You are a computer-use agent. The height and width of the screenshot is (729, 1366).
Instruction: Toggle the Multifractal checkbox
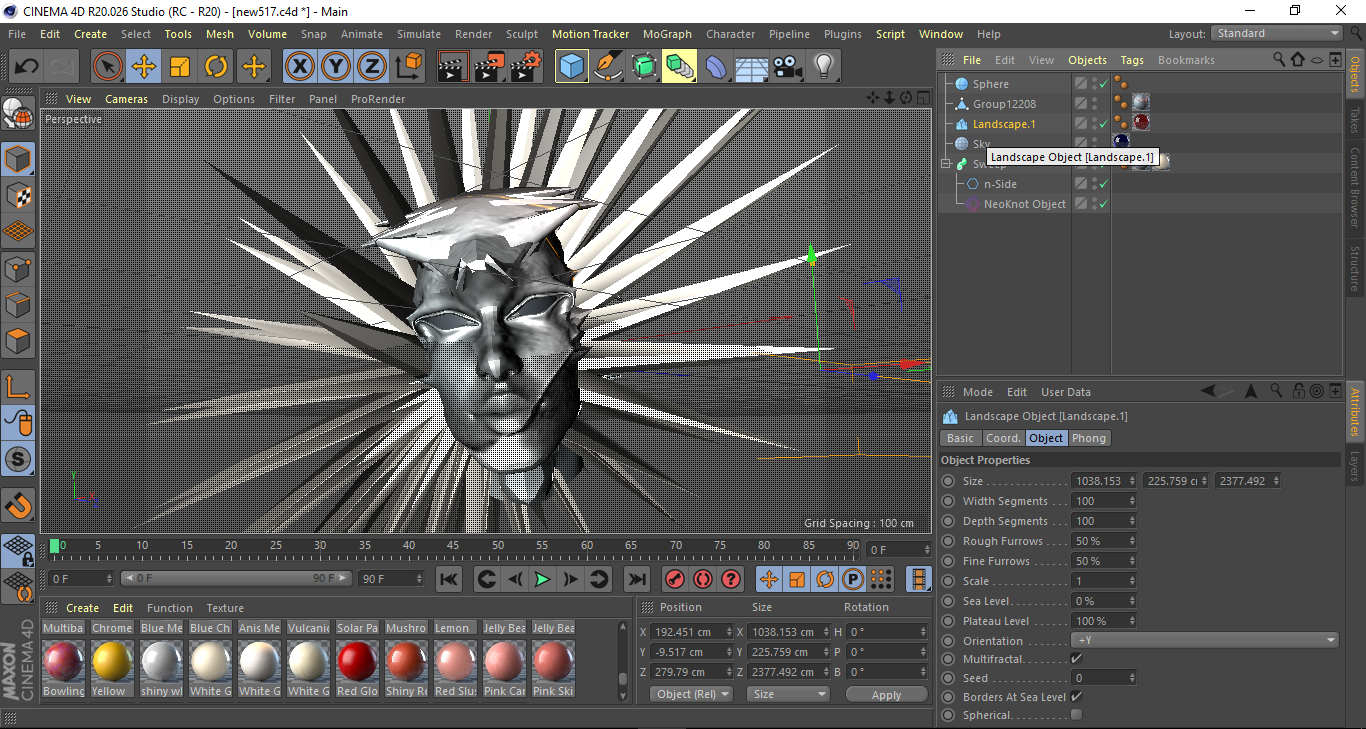(1076, 659)
